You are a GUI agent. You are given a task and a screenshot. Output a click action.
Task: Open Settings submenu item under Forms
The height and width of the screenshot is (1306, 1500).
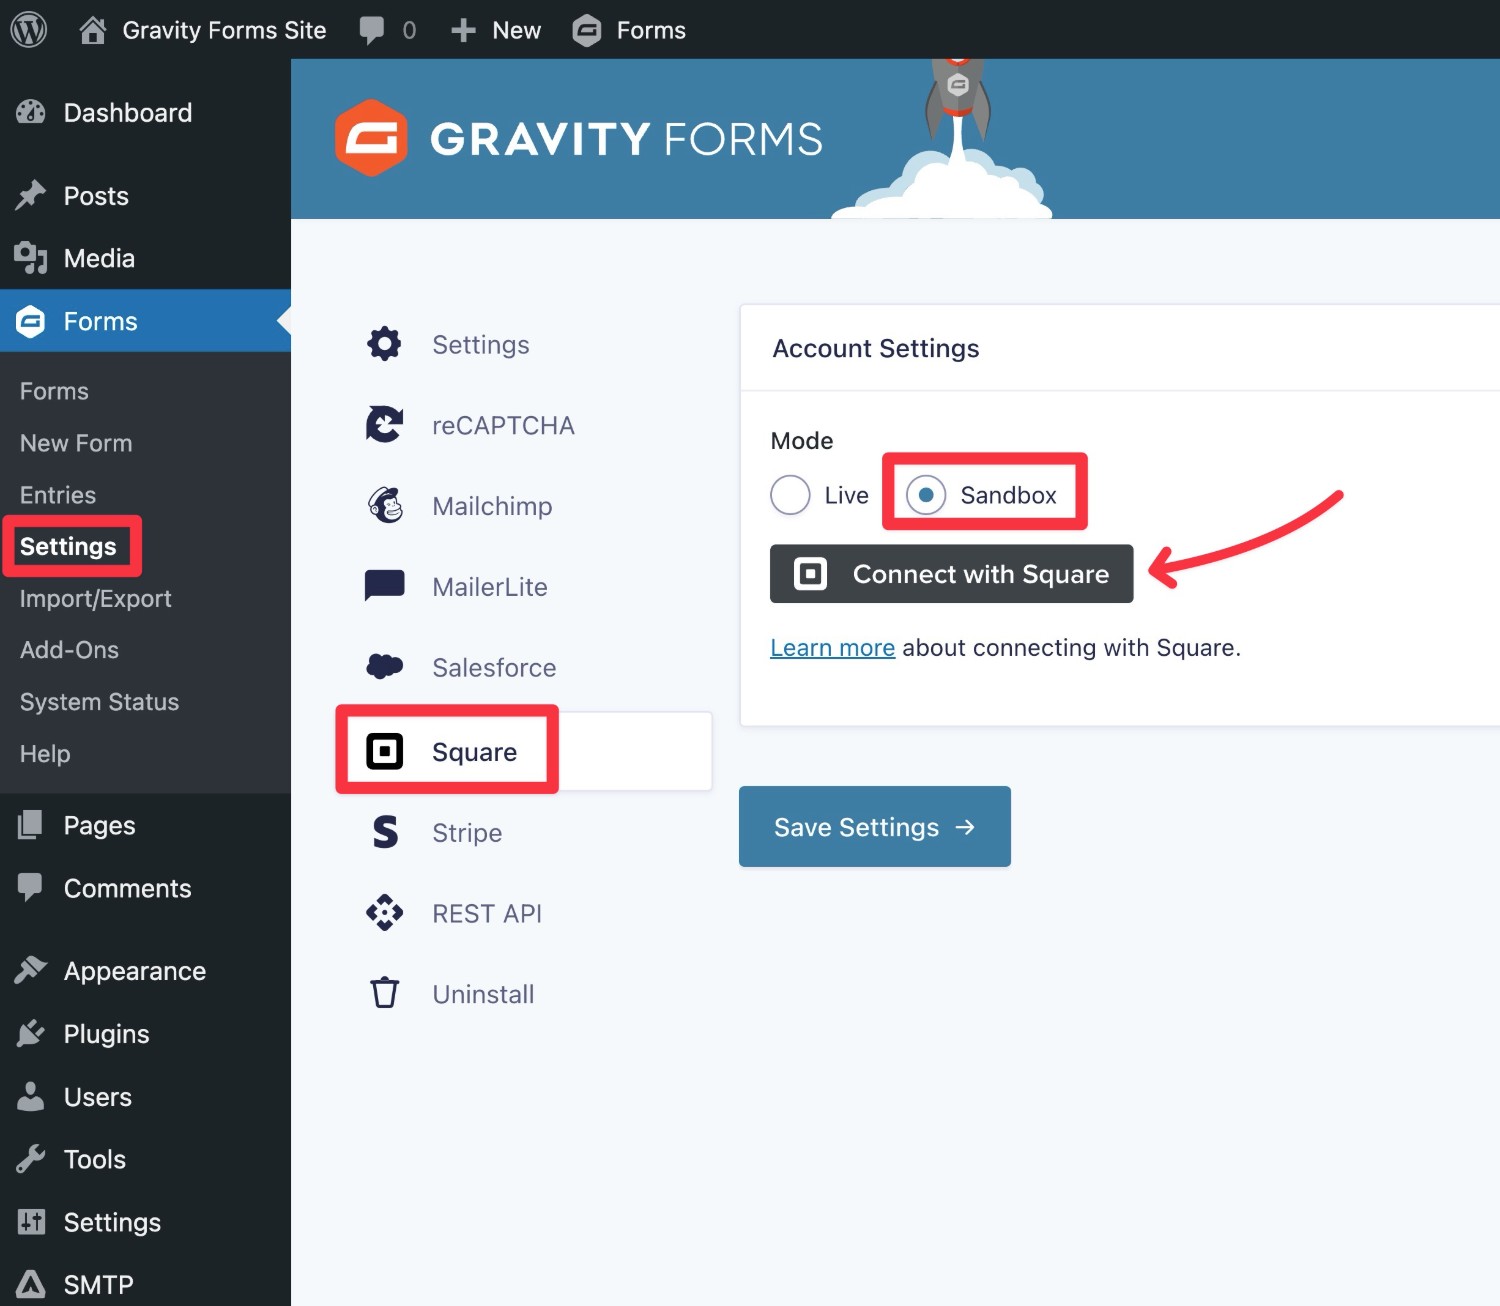click(x=68, y=546)
